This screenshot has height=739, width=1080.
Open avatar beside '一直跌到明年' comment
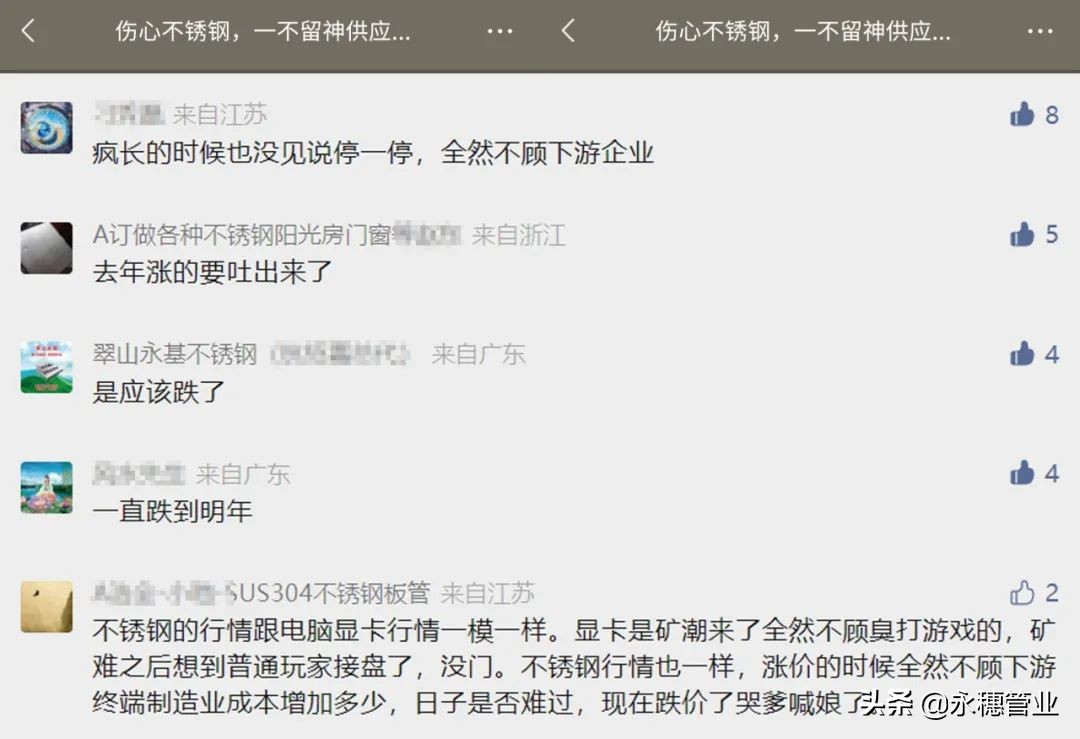(46, 487)
